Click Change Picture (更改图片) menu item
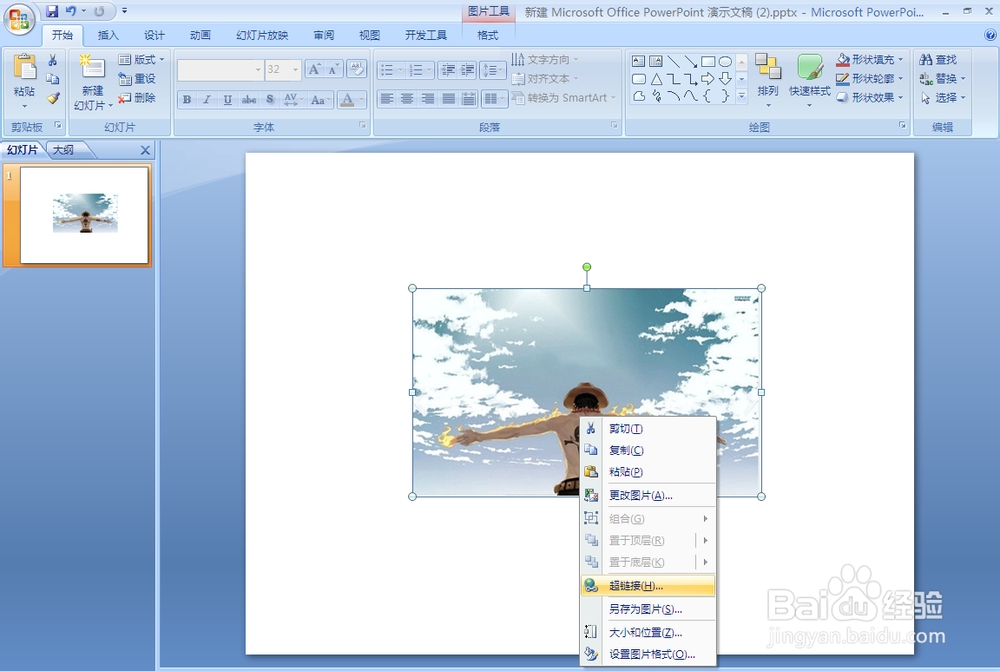 [x=647, y=495]
